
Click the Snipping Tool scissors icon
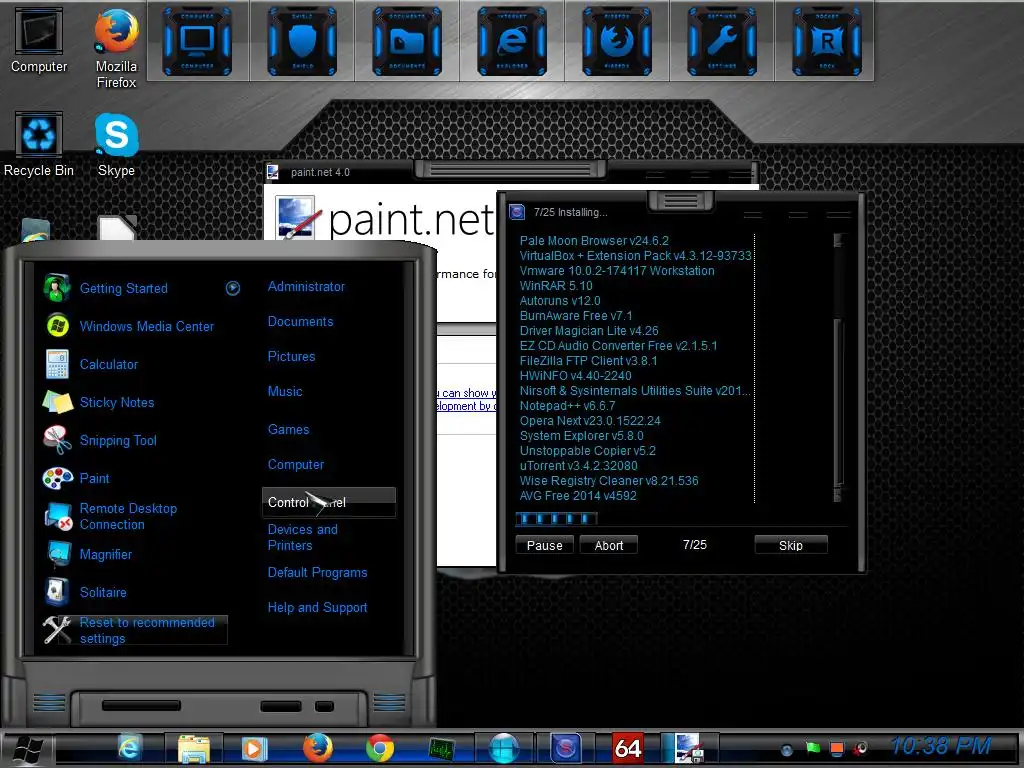57,440
